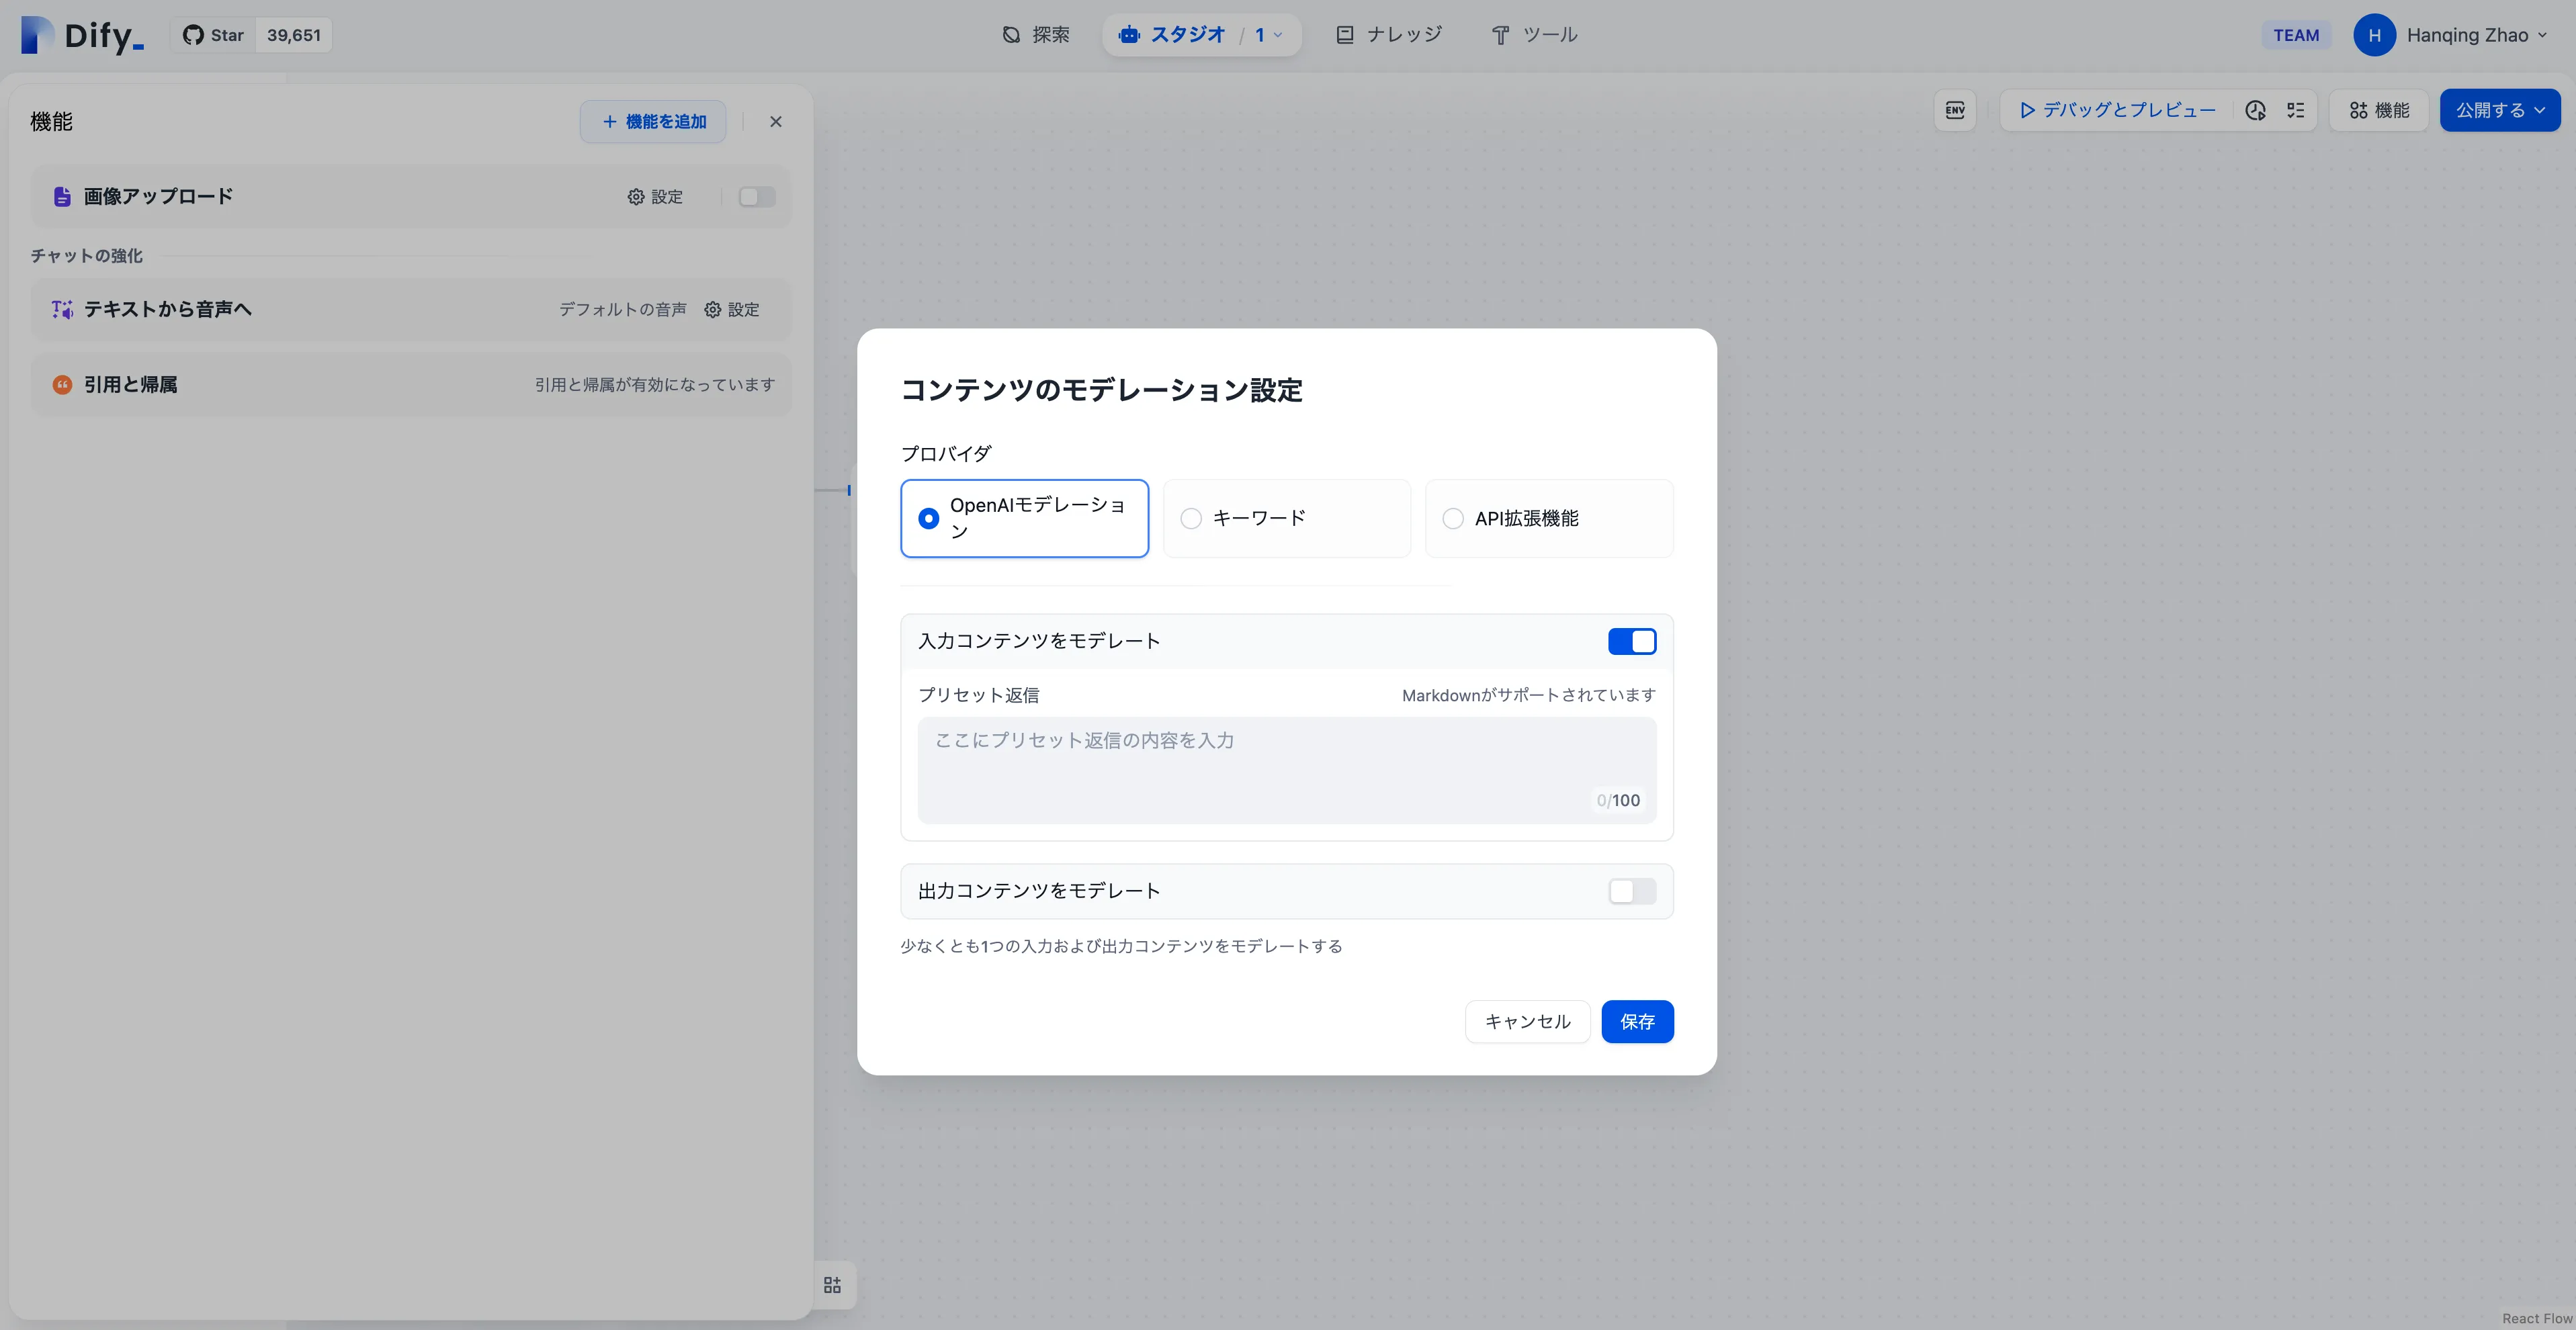Open 設定 gear for 画像アップロード
This screenshot has height=1330, width=2576.
click(x=655, y=197)
